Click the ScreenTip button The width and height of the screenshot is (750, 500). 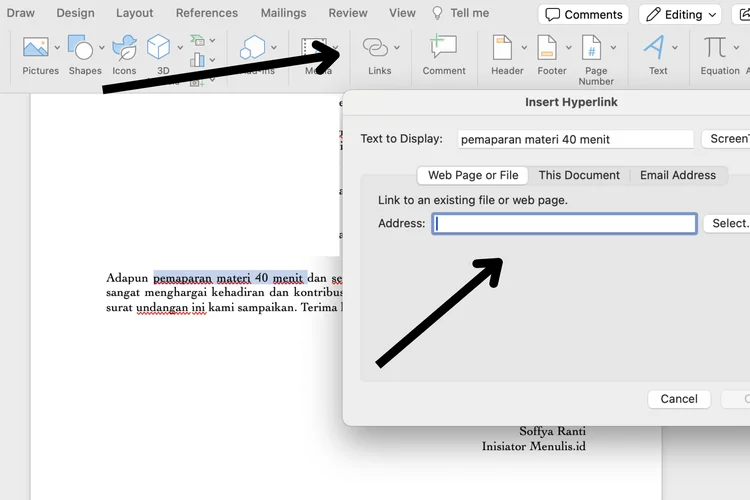[x=726, y=139]
